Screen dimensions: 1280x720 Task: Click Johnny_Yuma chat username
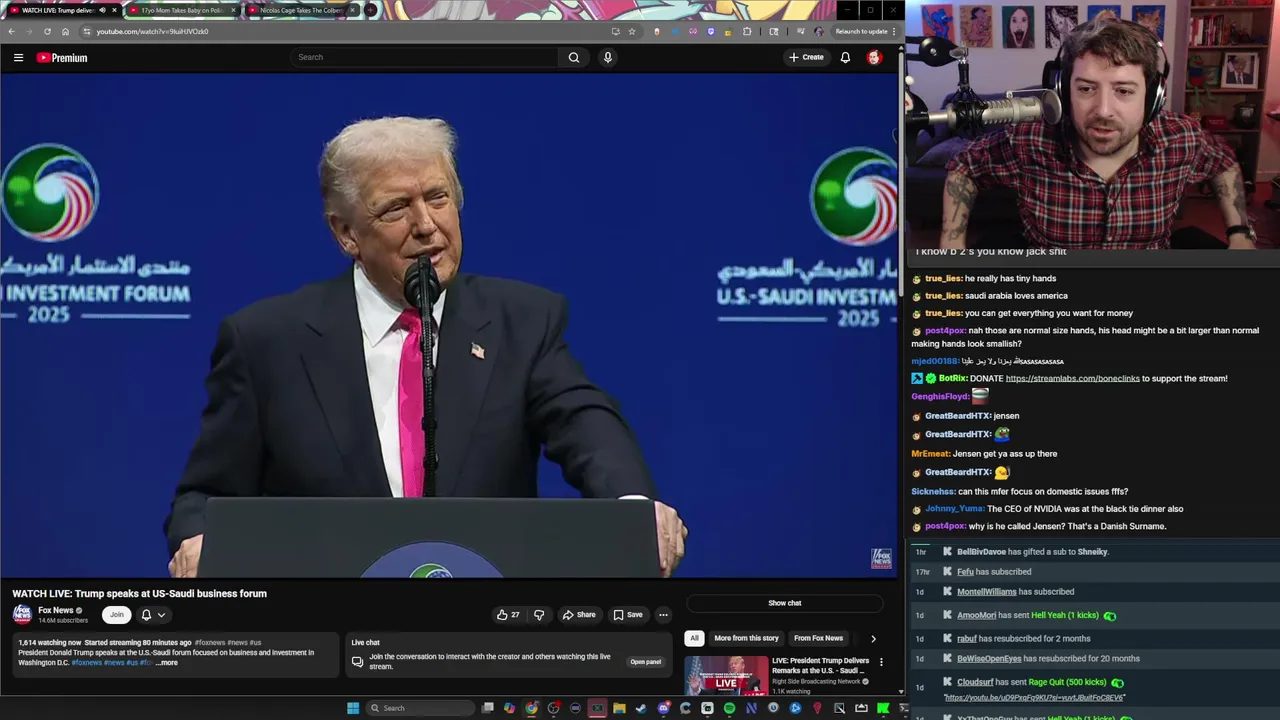tap(954, 509)
